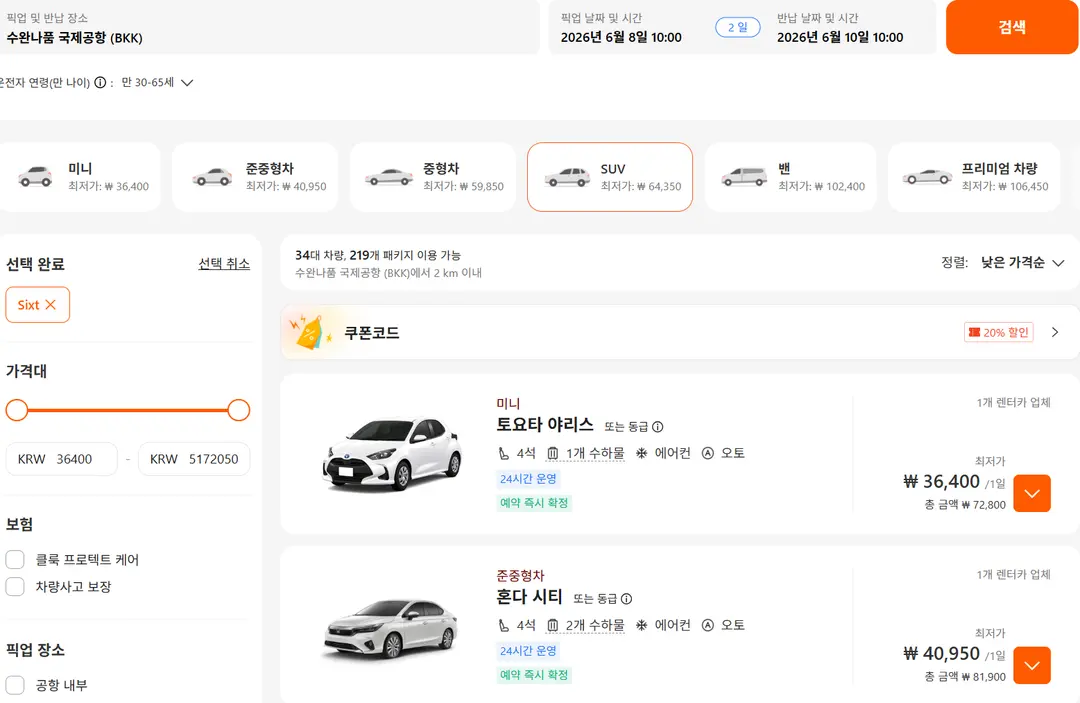Click the 준중형차 category car icon
This screenshot has width=1080, height=703.
click(212, 177)
